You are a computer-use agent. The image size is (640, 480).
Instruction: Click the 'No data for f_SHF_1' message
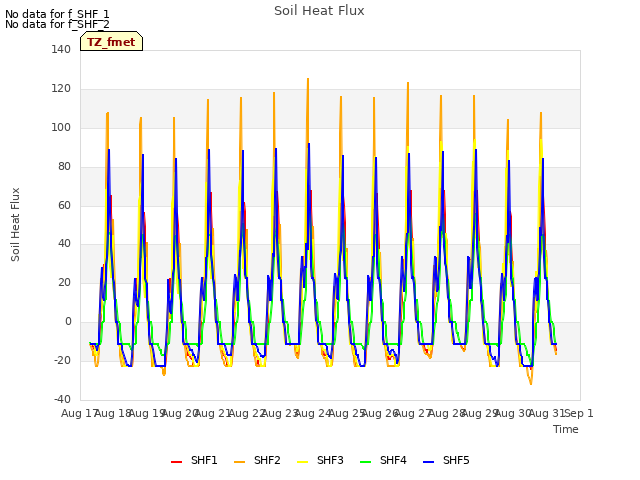pos(57,14)
